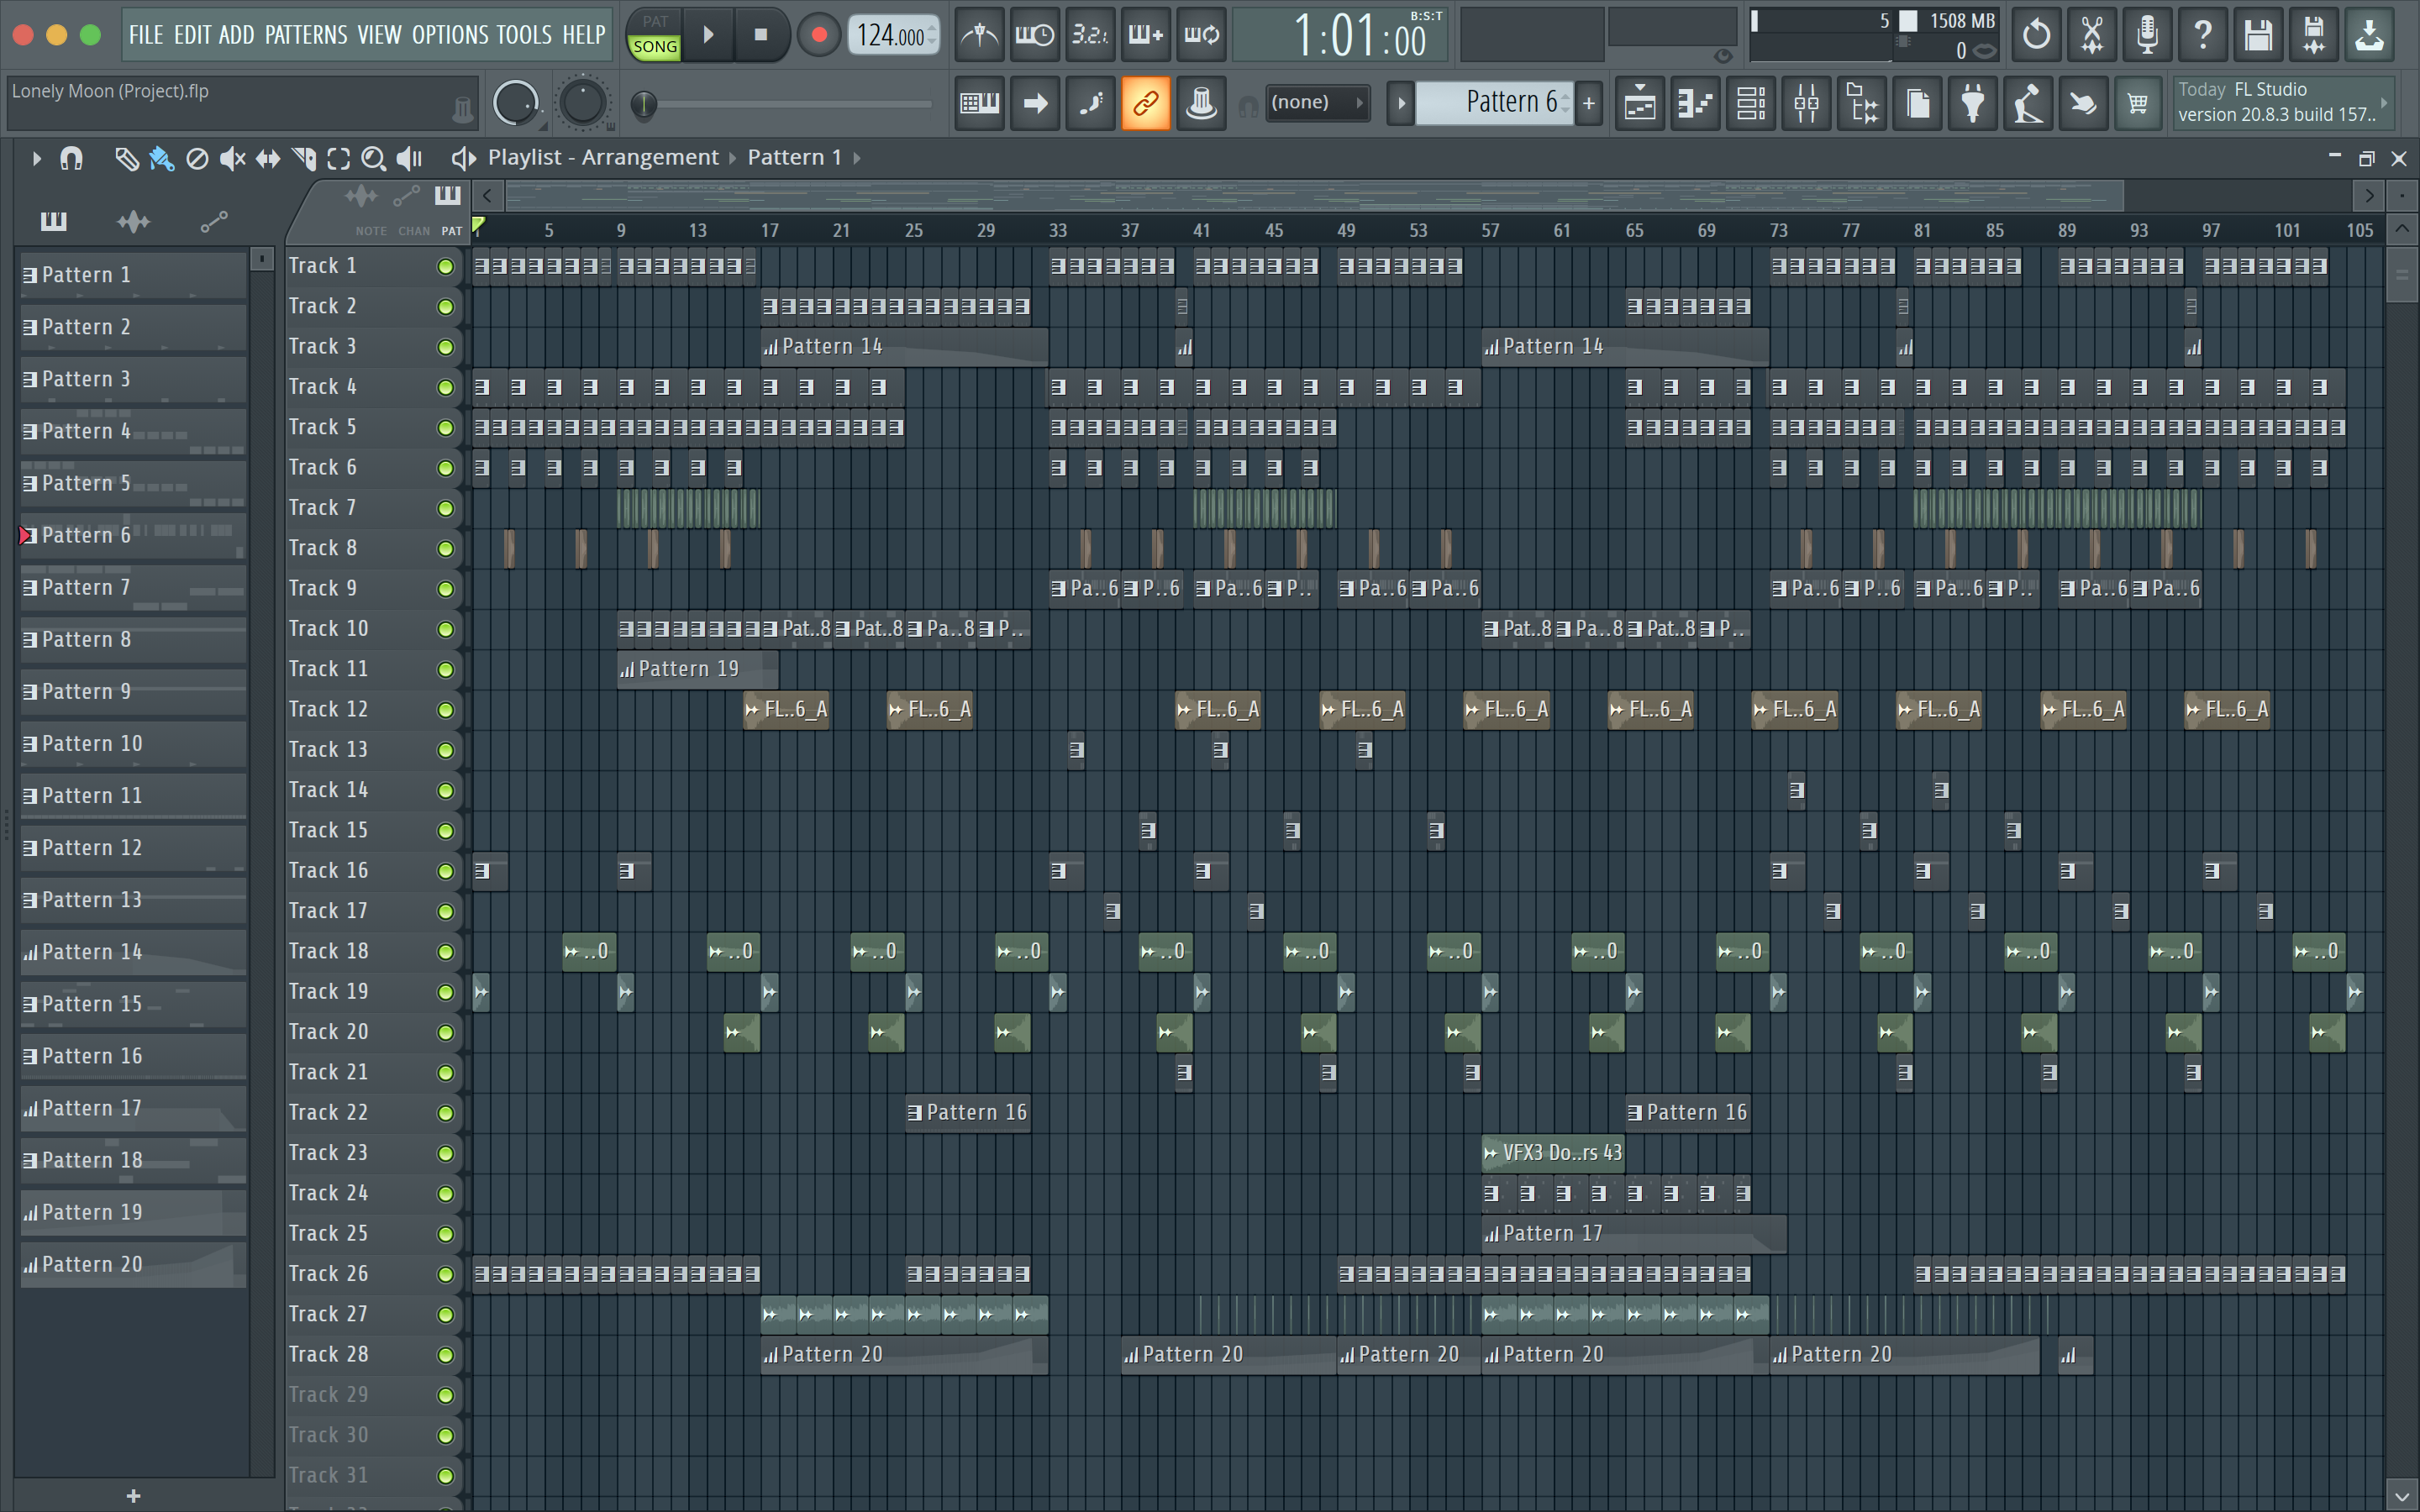Open the channel rack

(1751, 103)
